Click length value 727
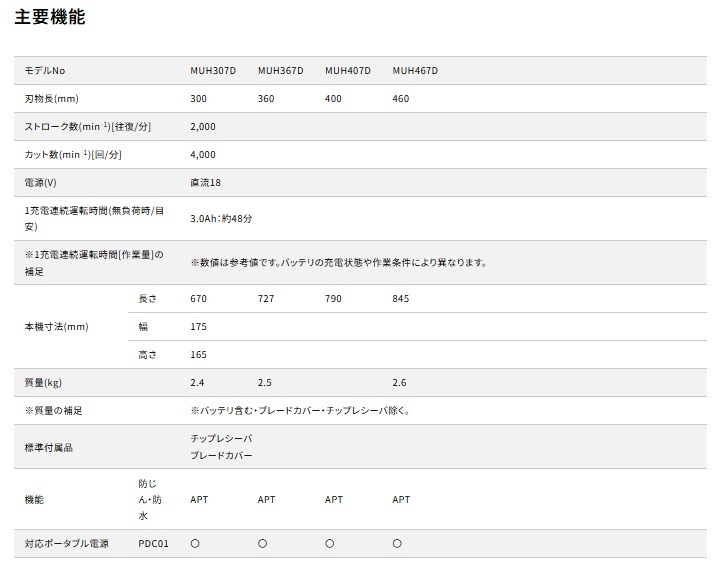Image resolution: width=719 pixels, height=580 pixels. (265, 298)
